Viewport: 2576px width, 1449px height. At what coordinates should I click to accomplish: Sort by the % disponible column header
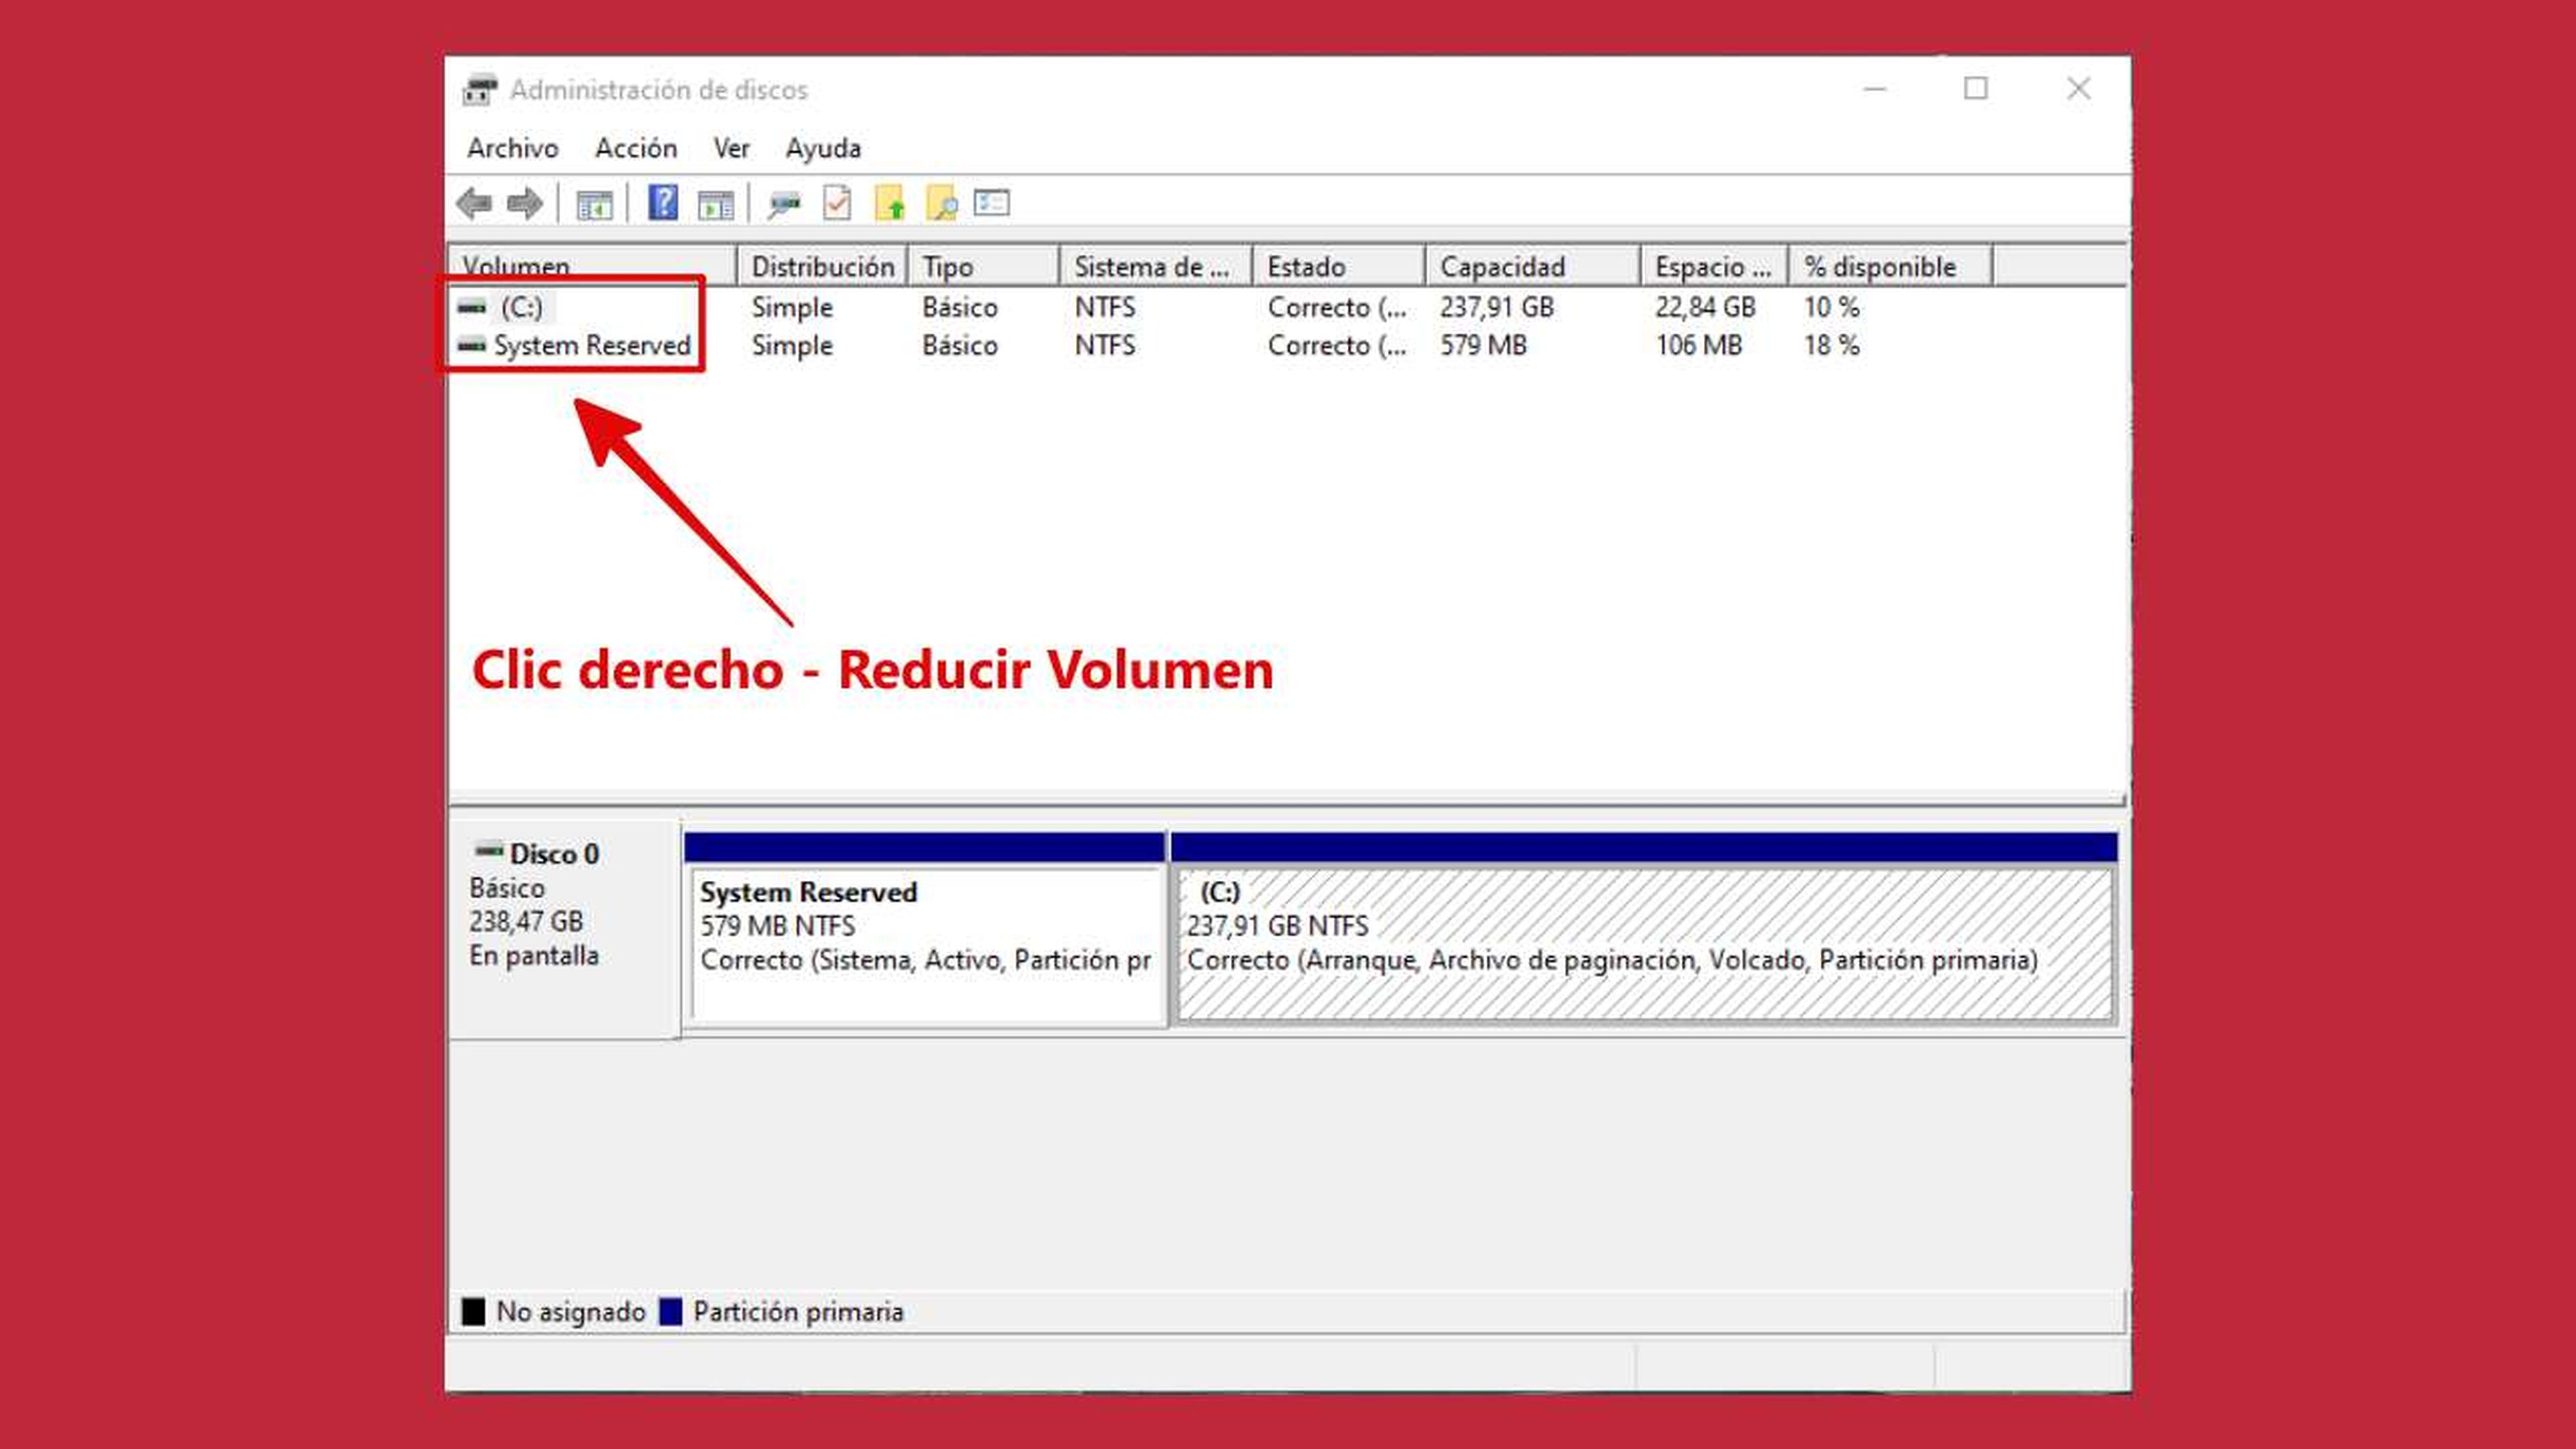click(x=1890, y=266)
